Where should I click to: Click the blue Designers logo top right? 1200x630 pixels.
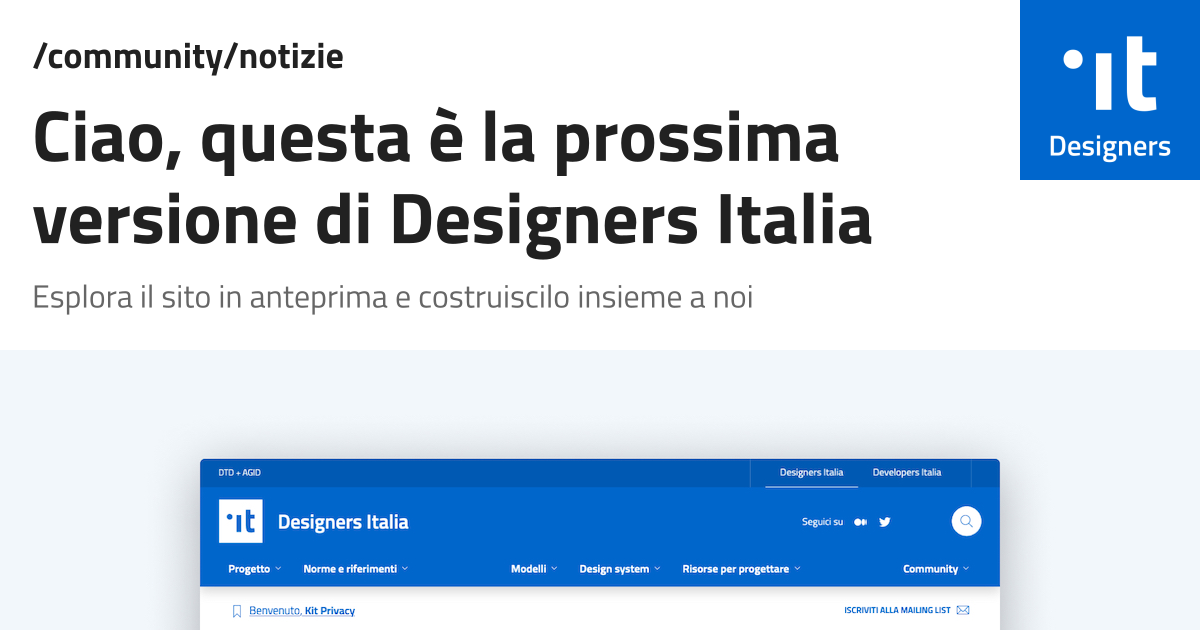point(1108,90)
